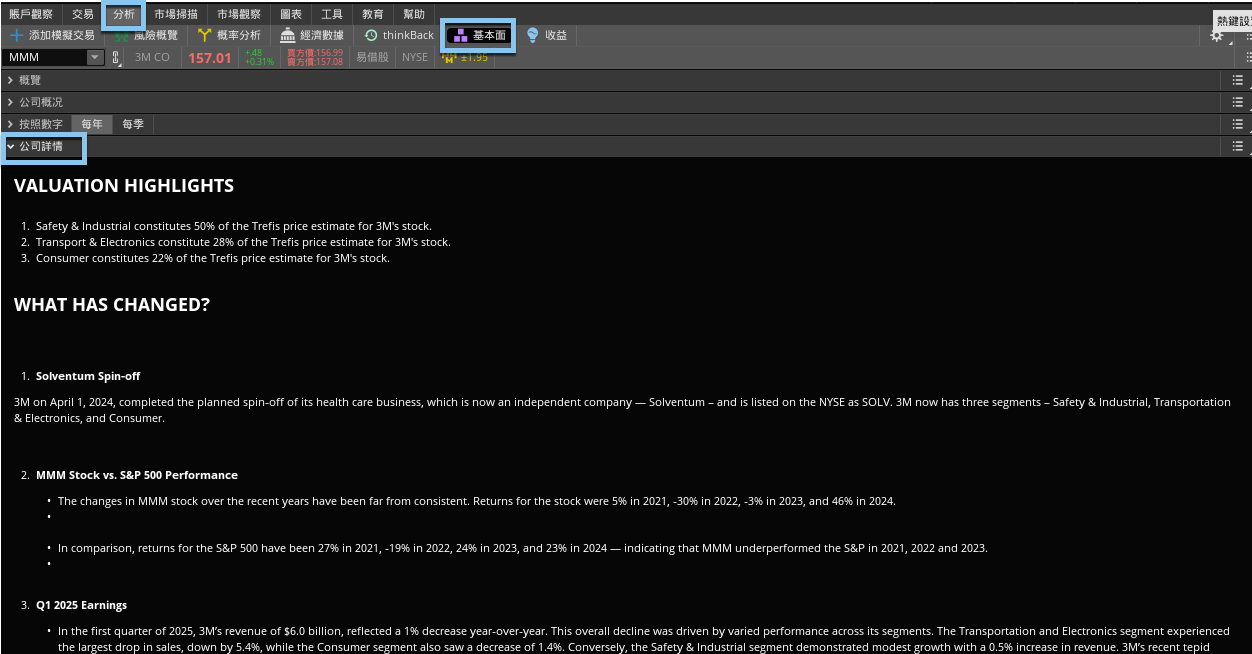Open the 賬戶觀察 main tab
This screenshot has height=654, width=1252.
tap(31, 15)
